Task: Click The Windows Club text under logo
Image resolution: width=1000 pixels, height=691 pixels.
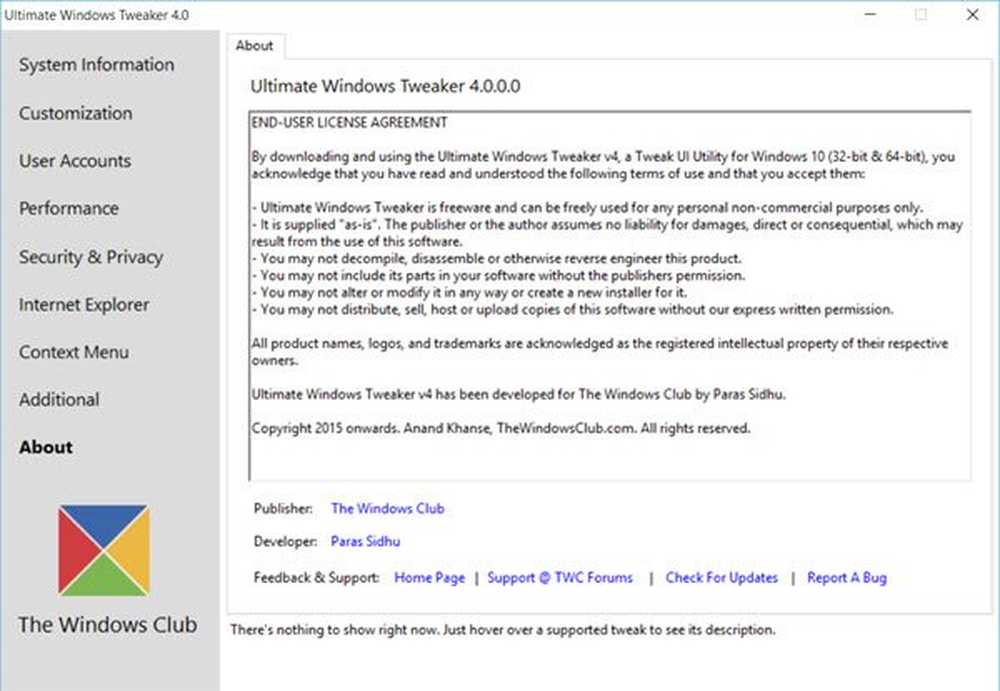Action: pos(108,625)
